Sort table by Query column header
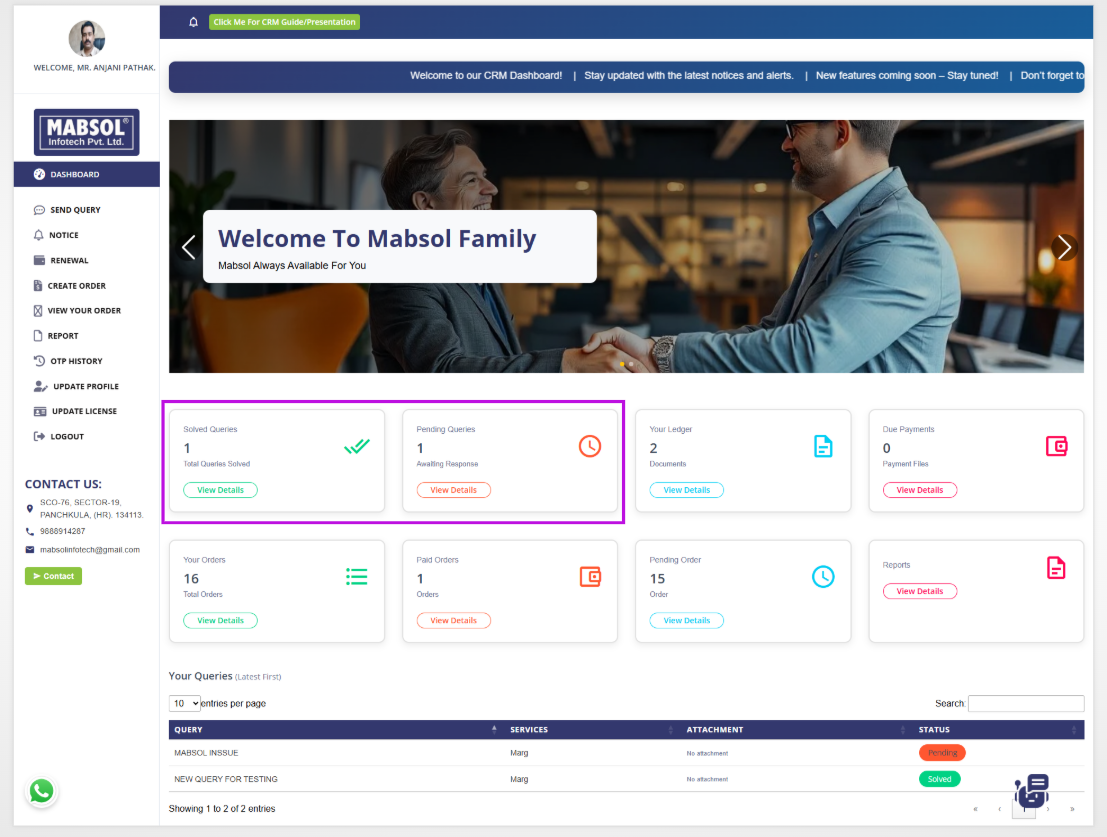This screenshot has width=1107, height=837. 335,730
